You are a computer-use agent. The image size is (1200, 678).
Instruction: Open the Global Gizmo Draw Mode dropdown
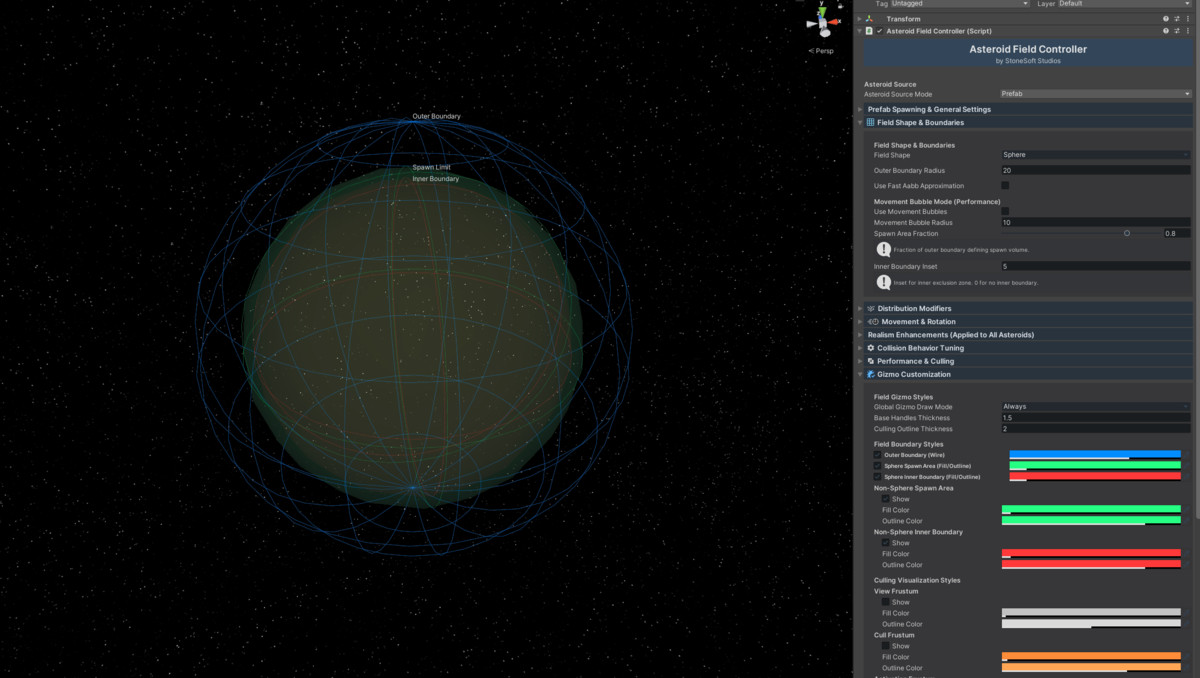(1096, 407)
